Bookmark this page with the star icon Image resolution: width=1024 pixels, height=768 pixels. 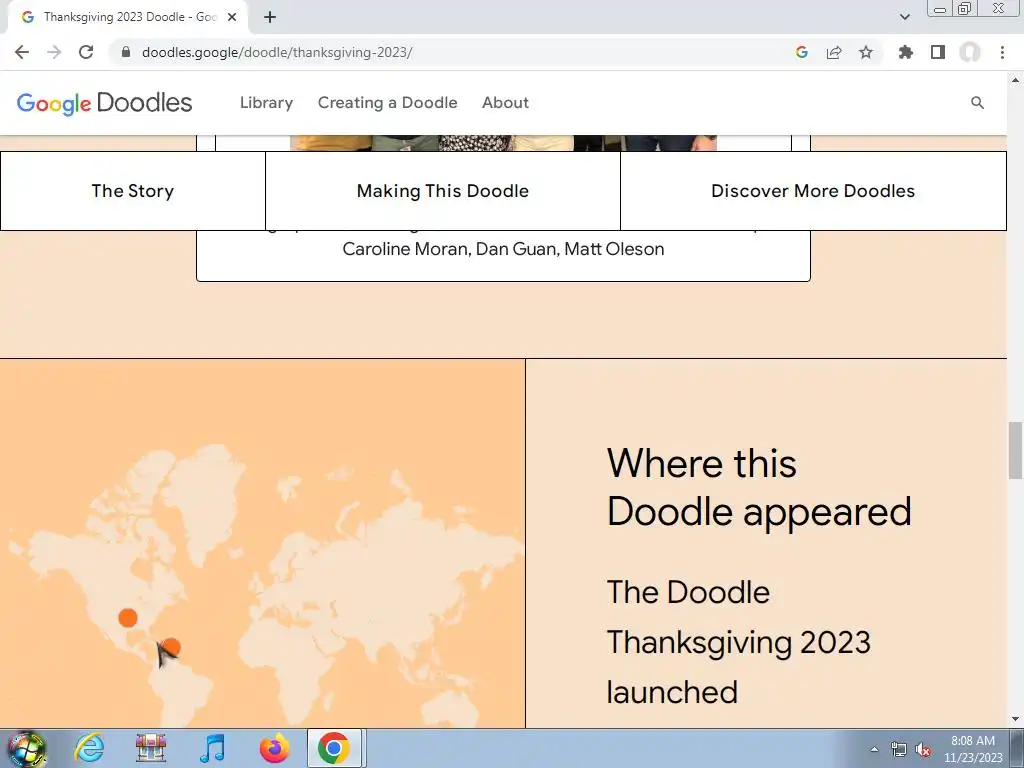(866, 52)
